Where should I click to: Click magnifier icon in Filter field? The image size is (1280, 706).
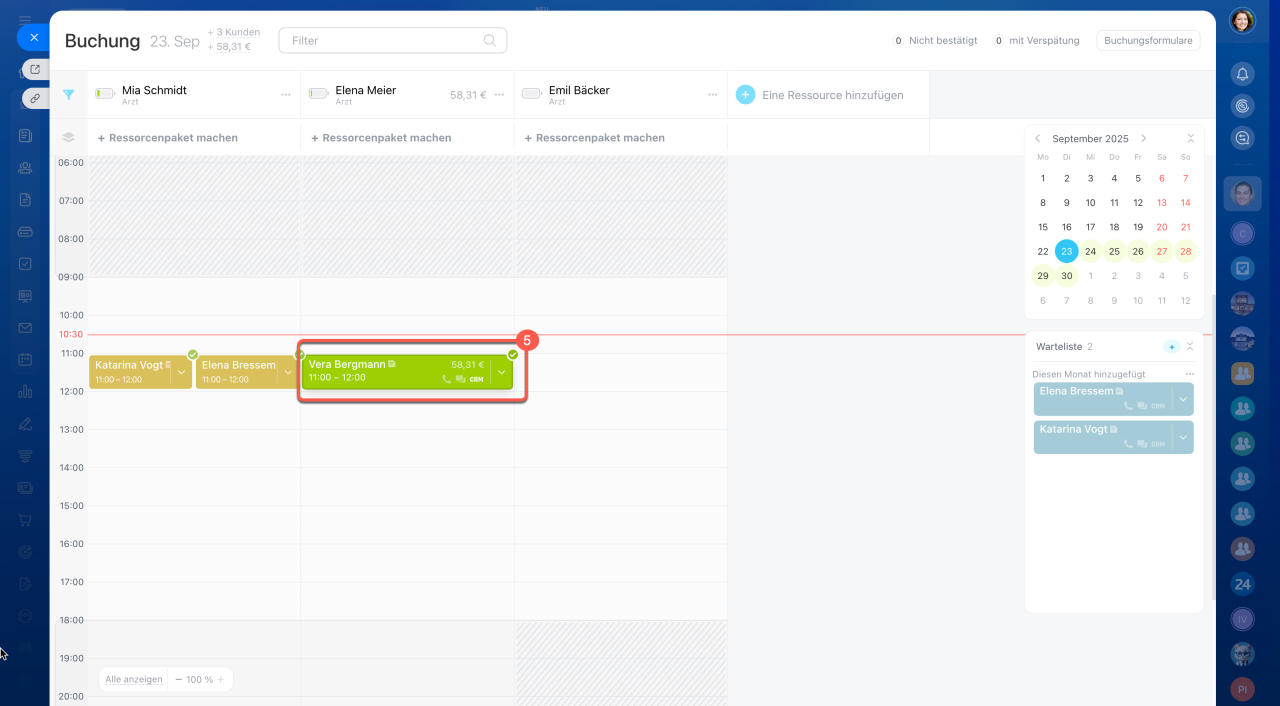point(490,40)
